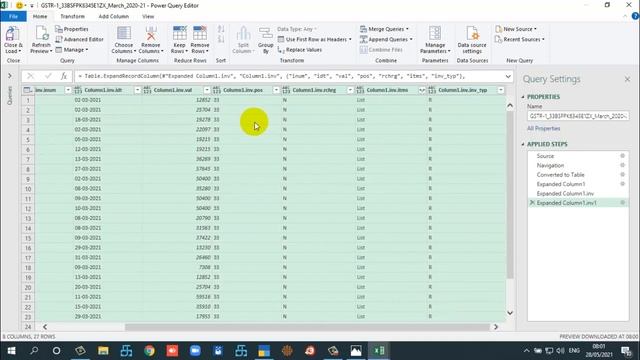Switch to the Transform tab
This screenshot has width=640, height=360.
(73, 16)
